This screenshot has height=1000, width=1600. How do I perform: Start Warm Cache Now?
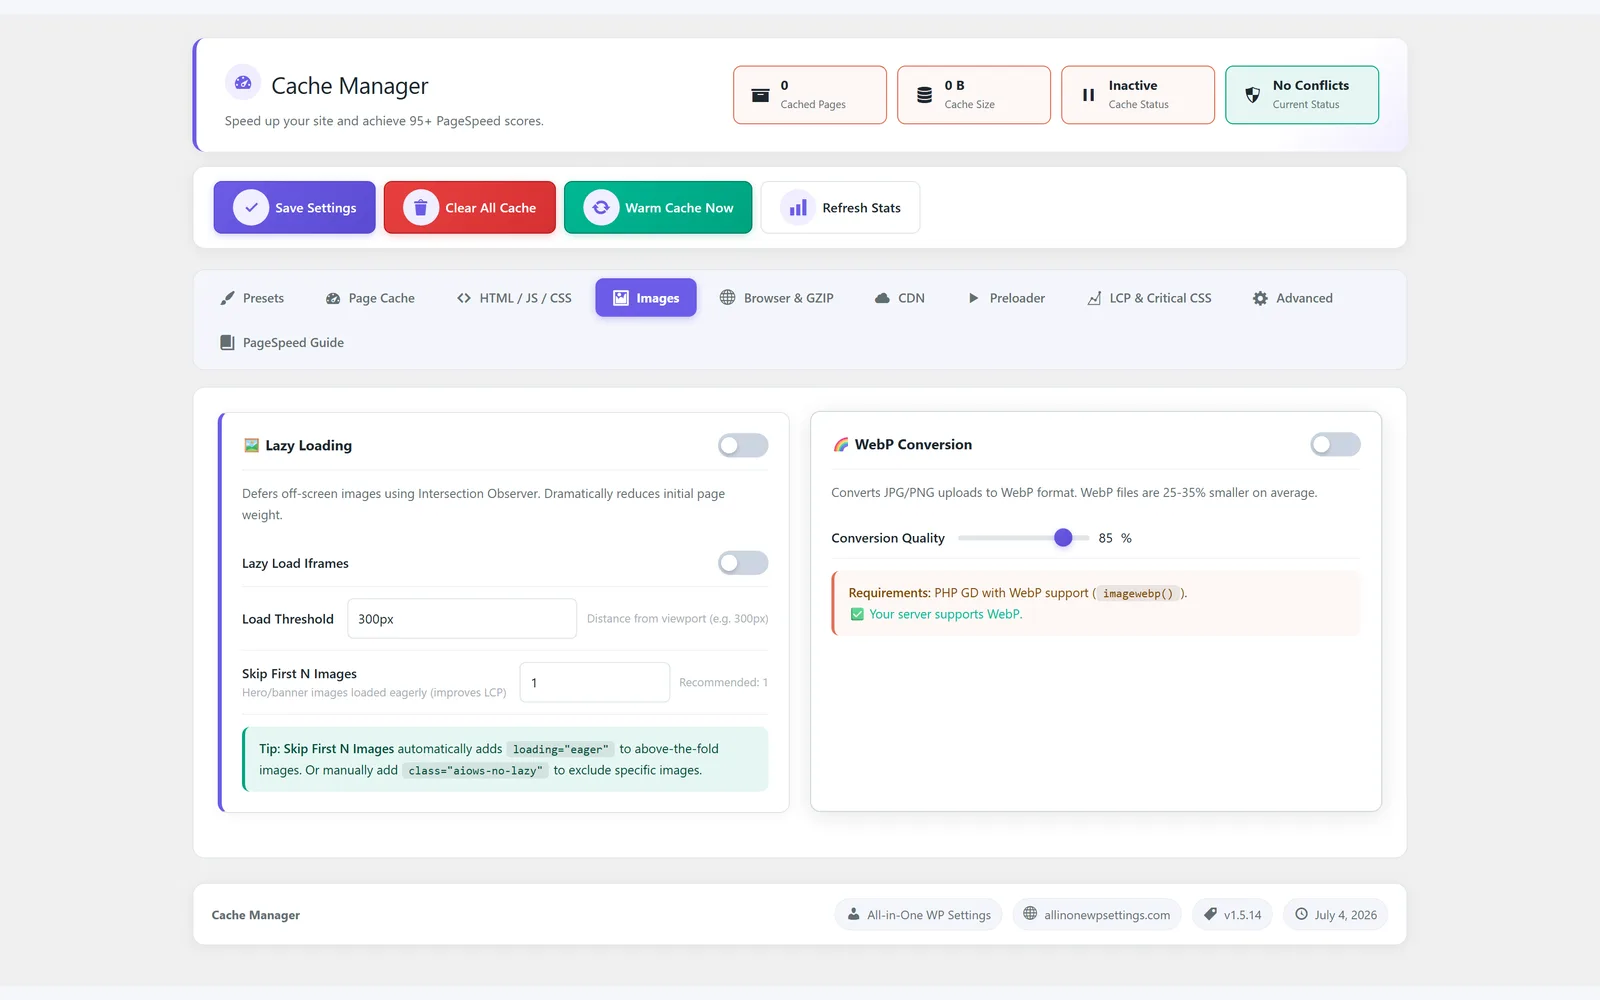pos(658,208)
